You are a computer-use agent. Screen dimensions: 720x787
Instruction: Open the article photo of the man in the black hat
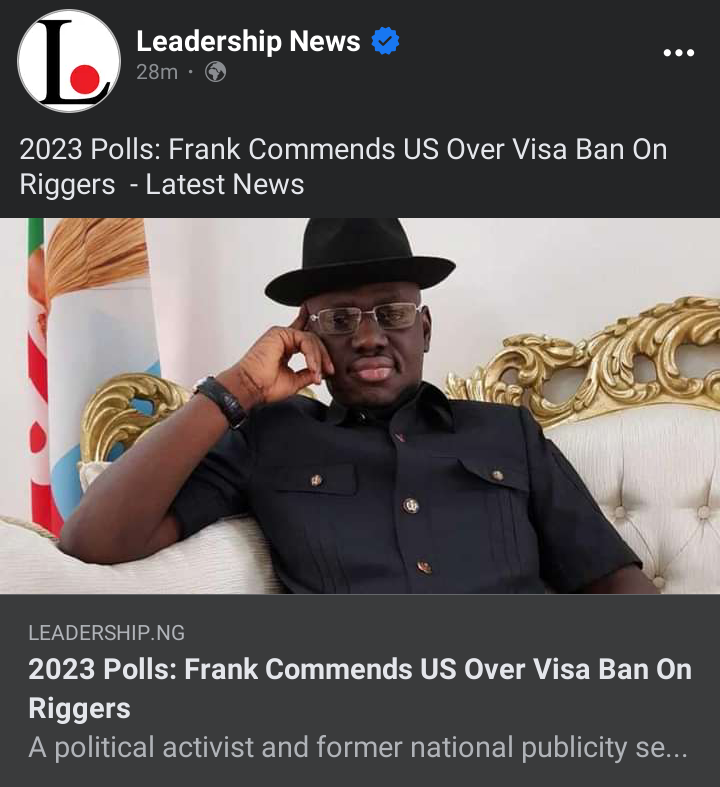pyautogui.click(x=360, y=406)
